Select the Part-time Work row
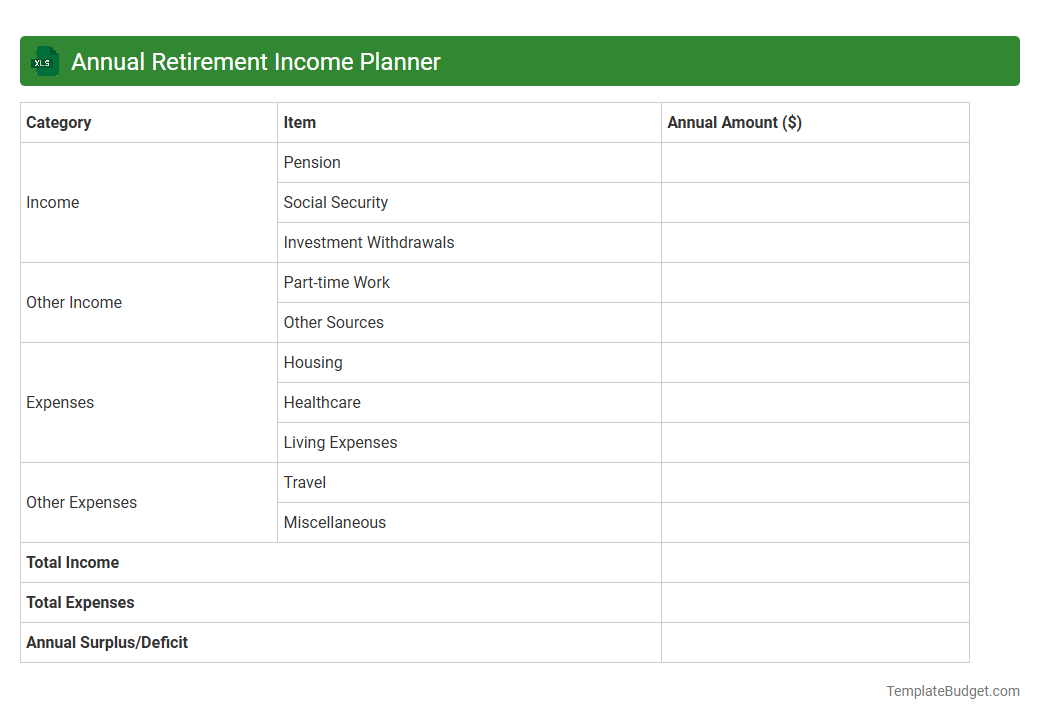This screenshot has height=720, width=1040. (x=336, y=282)
